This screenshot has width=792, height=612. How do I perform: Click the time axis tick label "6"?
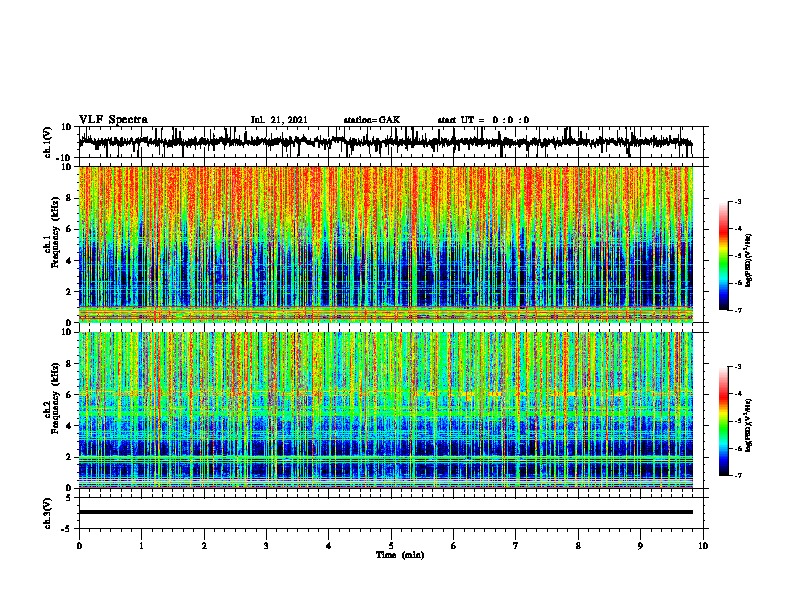click(x=454, y=546)
